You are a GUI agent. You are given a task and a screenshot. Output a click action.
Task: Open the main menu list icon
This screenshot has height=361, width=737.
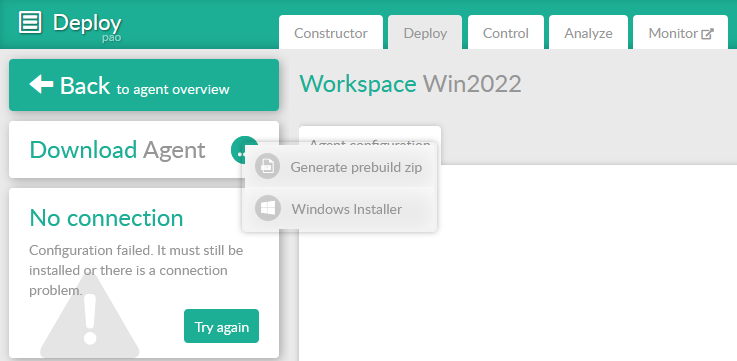click(30, 22)
